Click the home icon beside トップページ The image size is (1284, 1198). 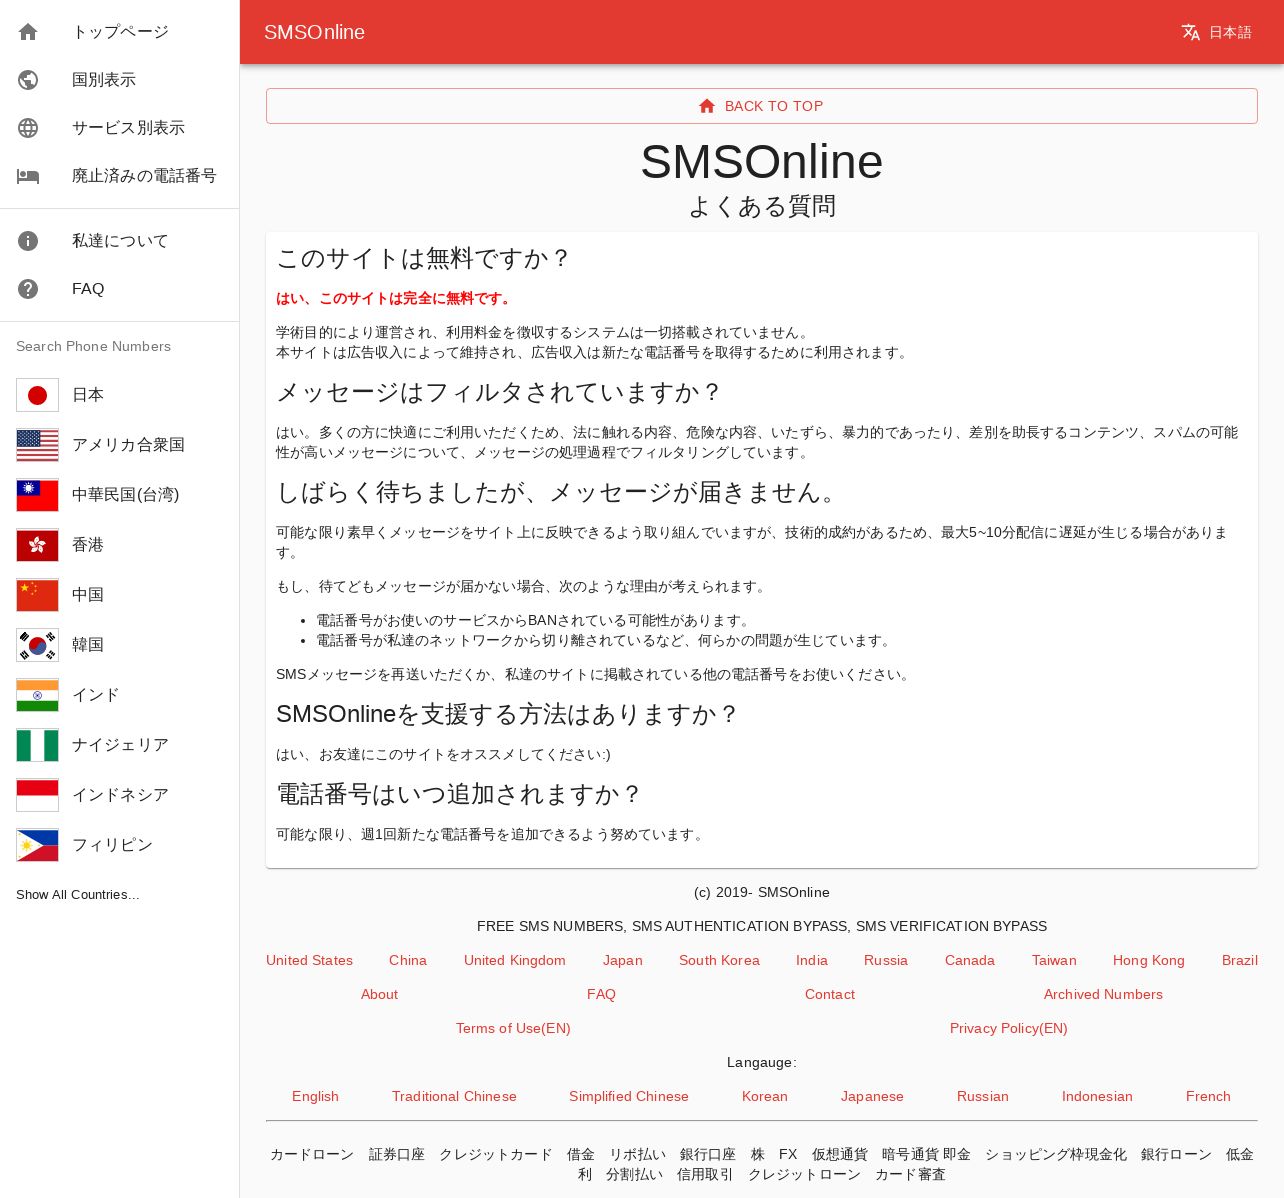coord(28,32)
